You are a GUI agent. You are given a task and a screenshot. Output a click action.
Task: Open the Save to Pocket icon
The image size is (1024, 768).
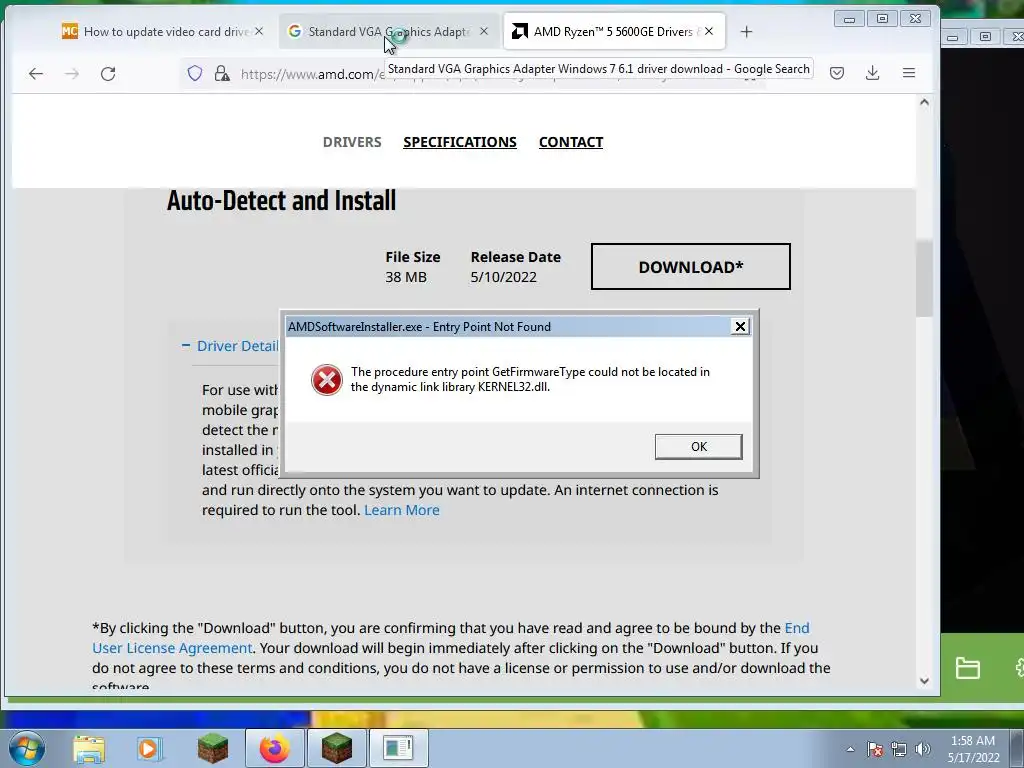(x=837, y=73)
